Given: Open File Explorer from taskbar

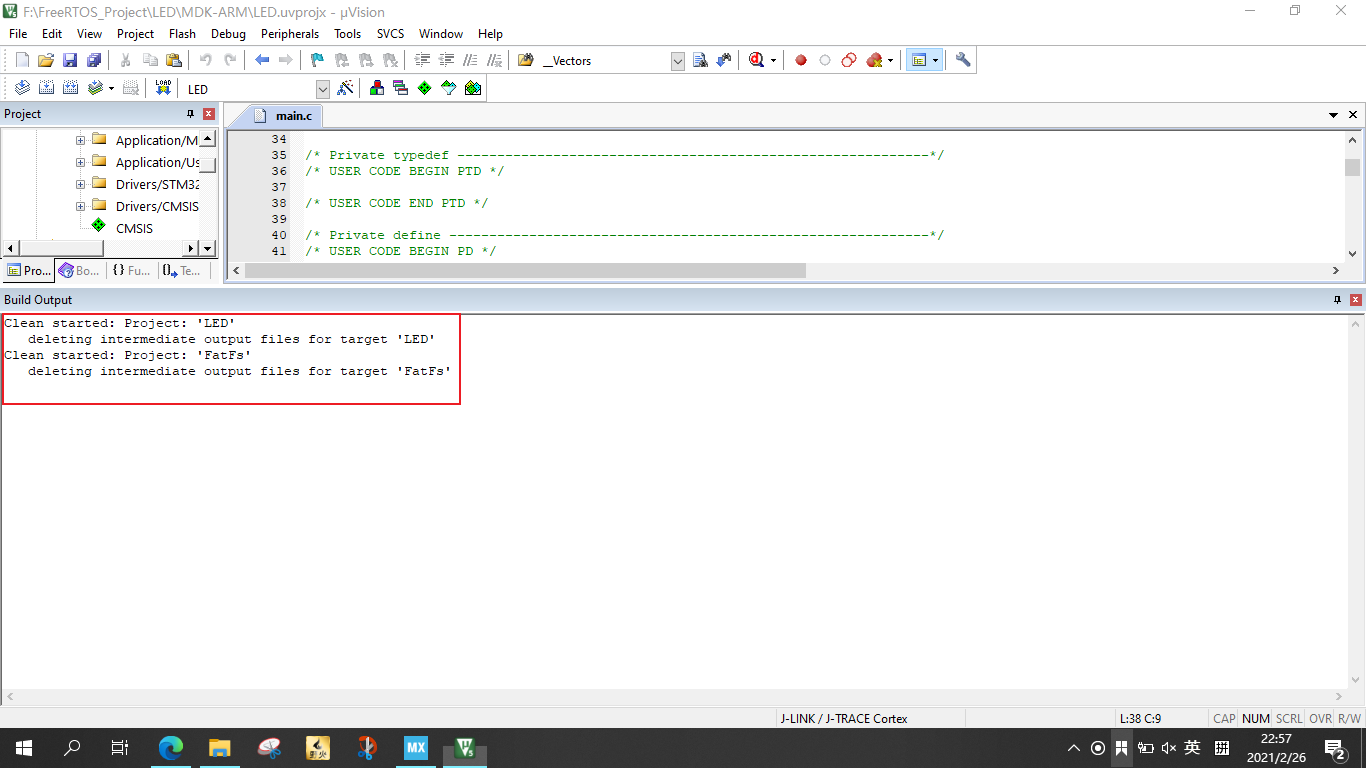Looking at the screenshot, I should pyautogui.click(x=220, y=748).
